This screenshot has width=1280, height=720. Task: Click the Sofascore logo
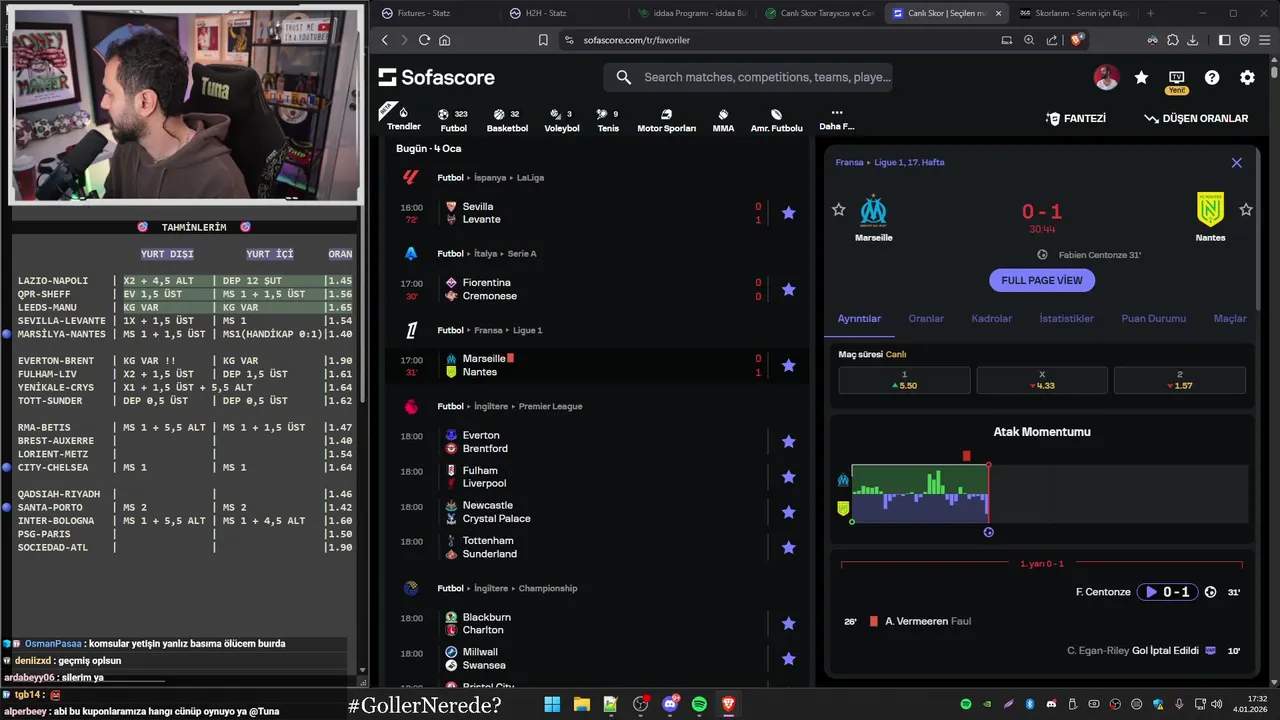pyautogui.click(x=437, y=77)
